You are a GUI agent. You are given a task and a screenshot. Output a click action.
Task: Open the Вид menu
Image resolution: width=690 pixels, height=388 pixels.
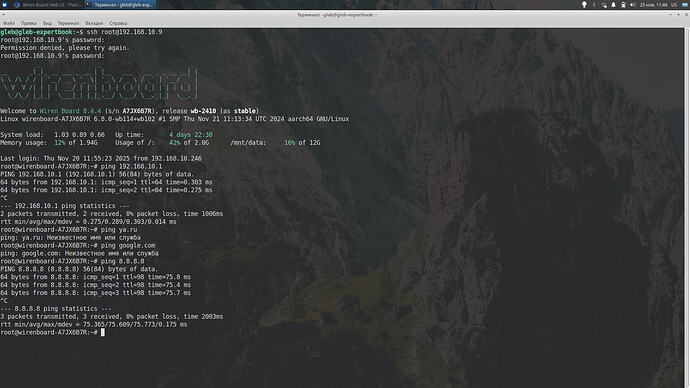[x=47, y=23]
